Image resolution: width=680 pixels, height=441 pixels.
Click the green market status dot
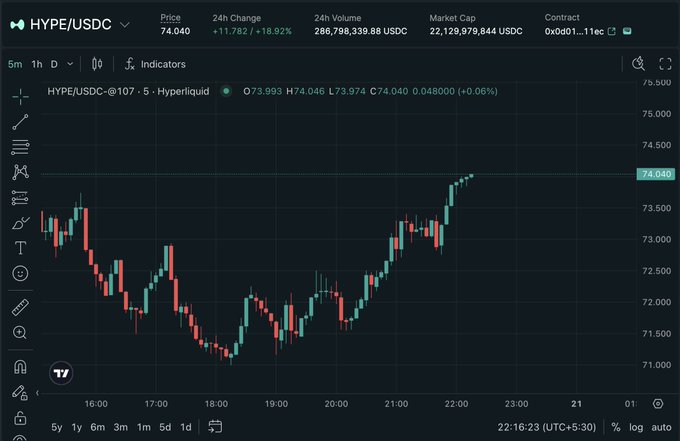click(226, 91)
